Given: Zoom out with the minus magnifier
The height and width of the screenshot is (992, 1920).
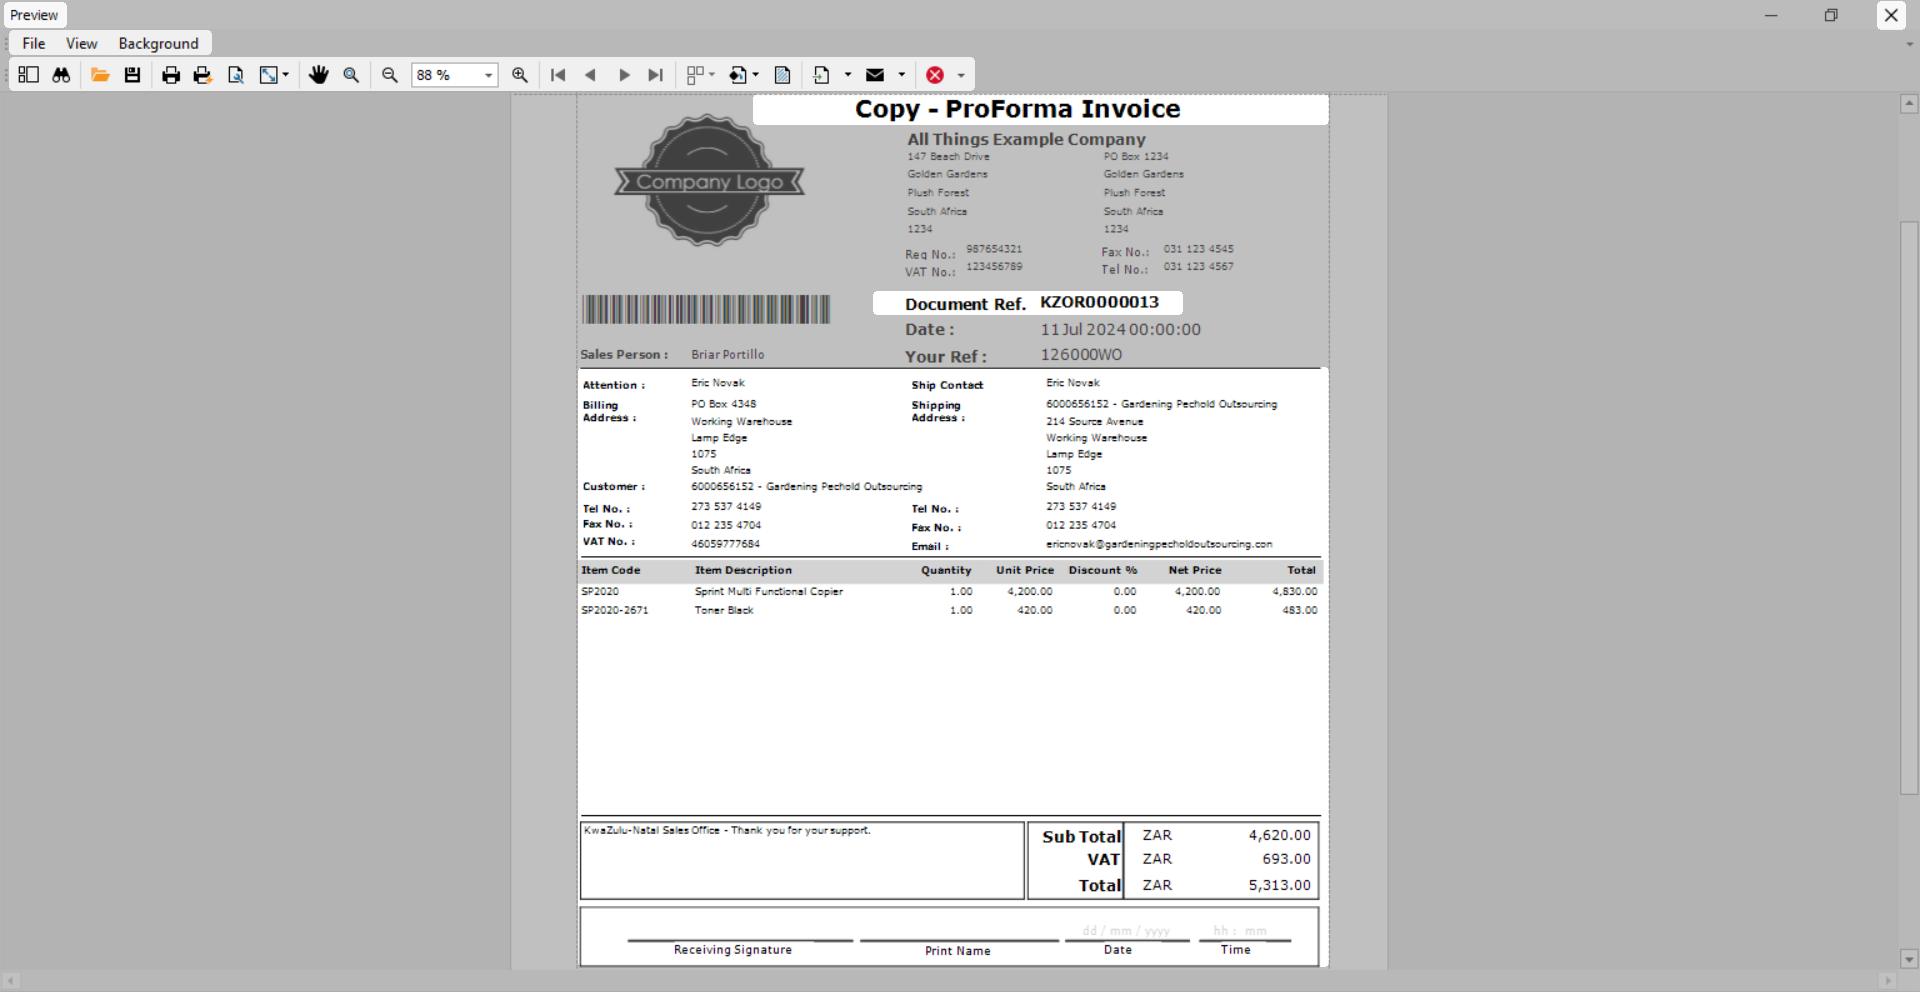Looking at the screenshot, I should coord(390,75).
